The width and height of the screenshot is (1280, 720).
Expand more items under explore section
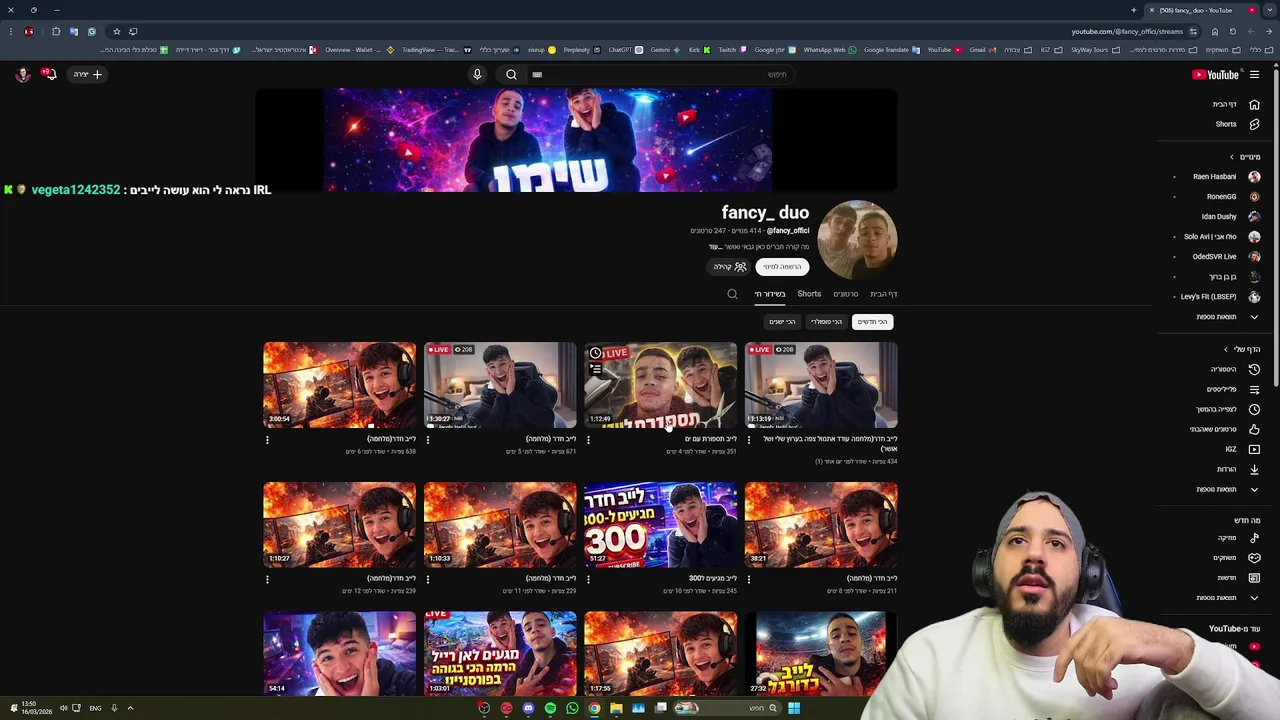click(1228, 598)
